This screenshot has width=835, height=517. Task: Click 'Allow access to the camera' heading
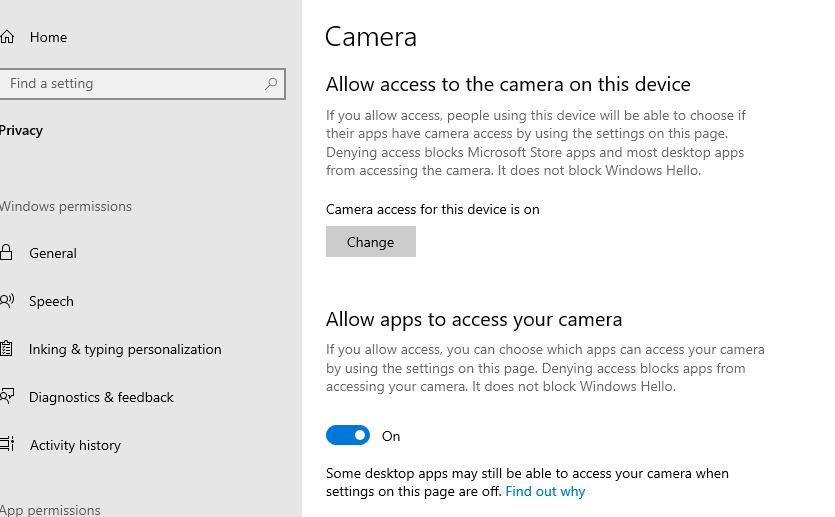point(508,84)
